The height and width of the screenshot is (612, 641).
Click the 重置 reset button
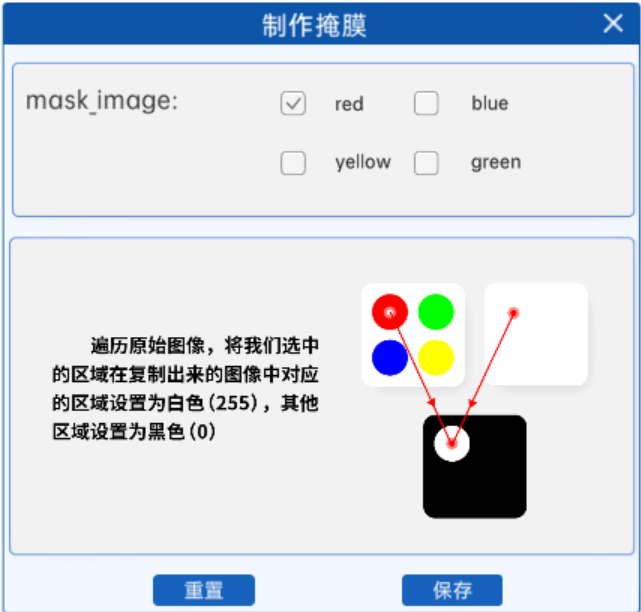click(x=204, y=590)
